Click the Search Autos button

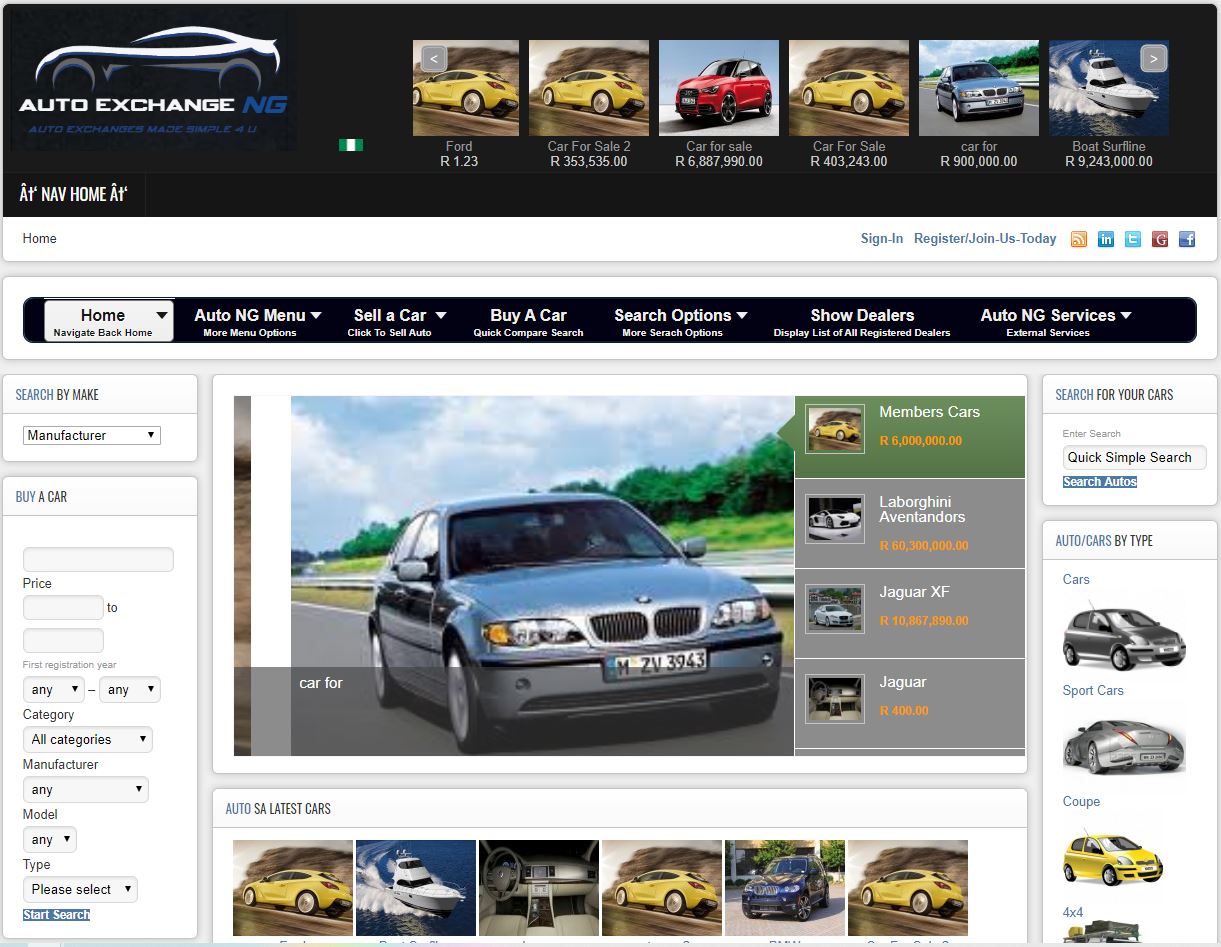(x=1099, y=482)
